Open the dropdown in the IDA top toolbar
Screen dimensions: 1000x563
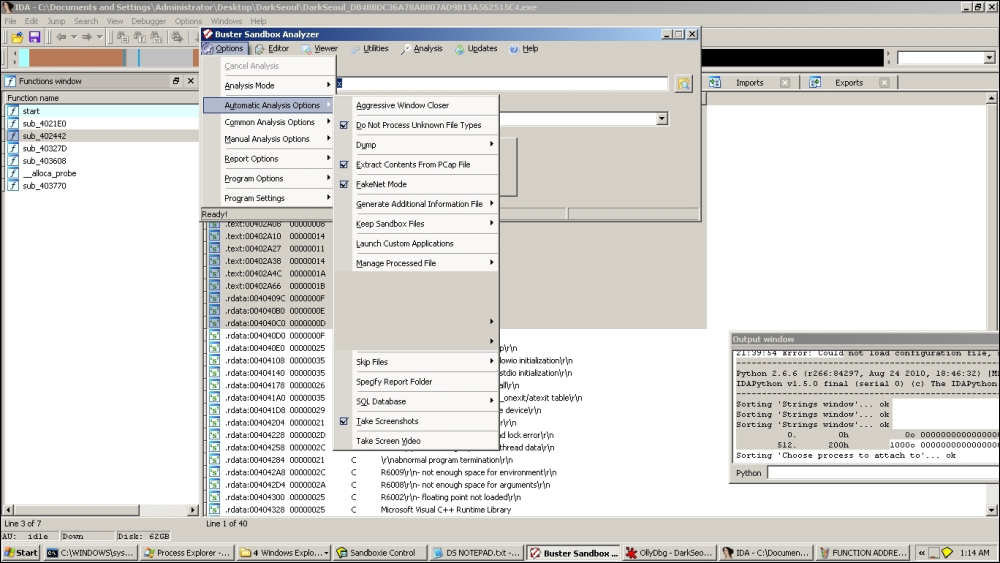pos(989,58)
